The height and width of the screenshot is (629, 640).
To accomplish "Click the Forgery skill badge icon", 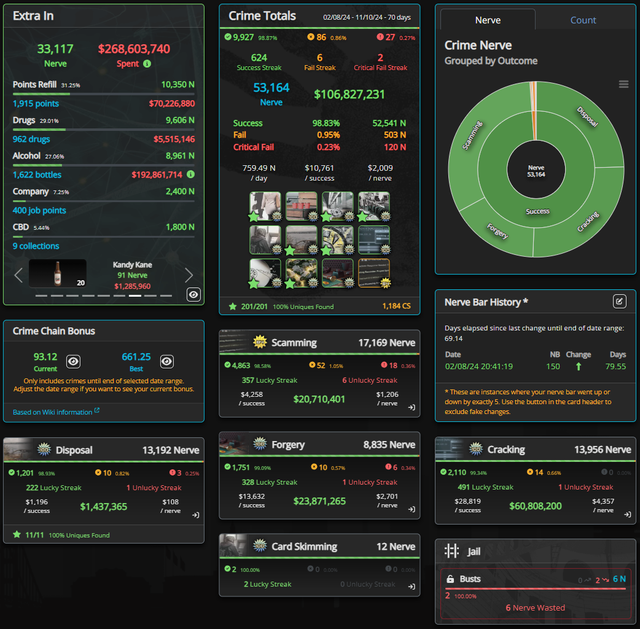I will click(x=260, y=443).
